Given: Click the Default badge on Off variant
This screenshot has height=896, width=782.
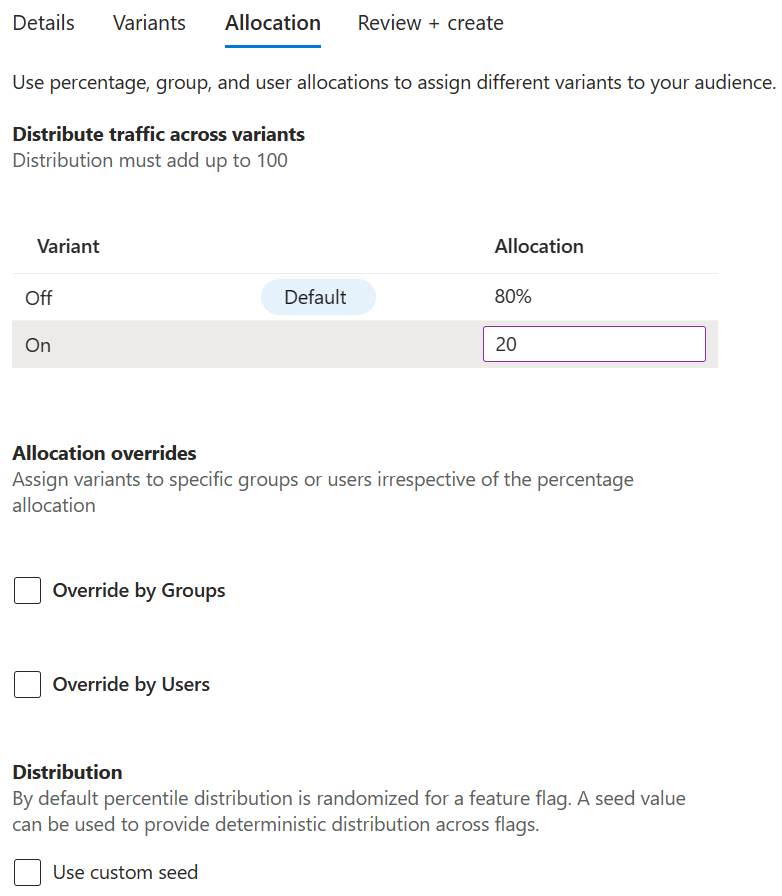Looking at the screenshot, I should tap(318, 297).
